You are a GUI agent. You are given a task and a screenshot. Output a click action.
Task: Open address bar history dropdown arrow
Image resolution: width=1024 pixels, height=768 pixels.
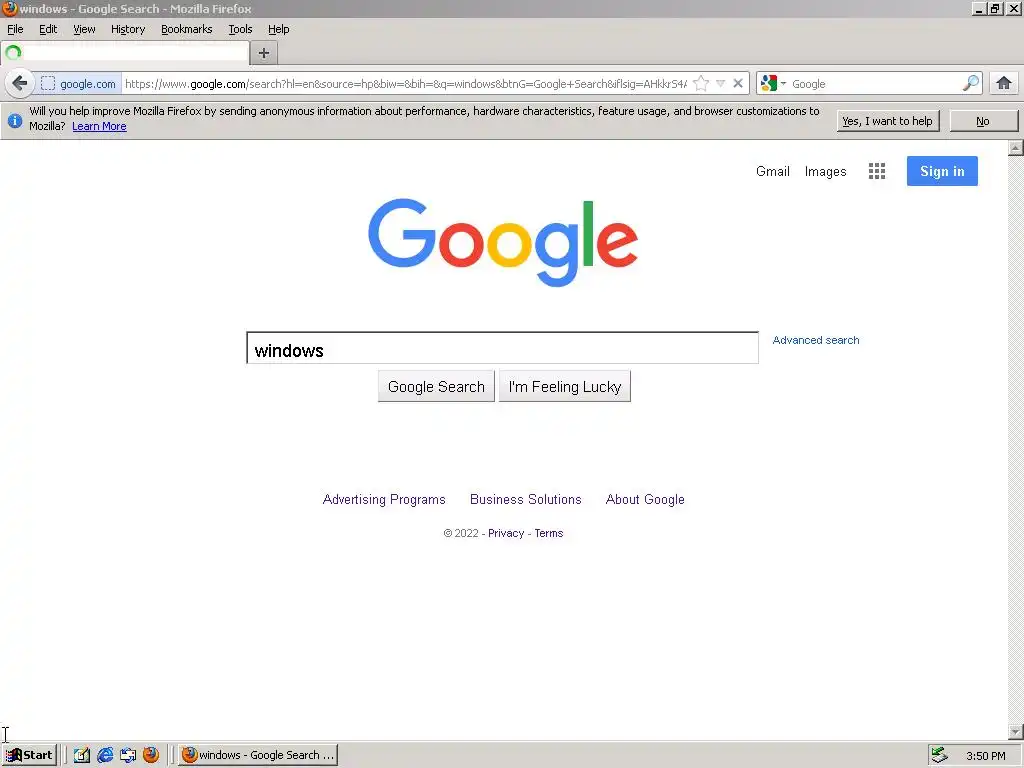click(720, 84)
